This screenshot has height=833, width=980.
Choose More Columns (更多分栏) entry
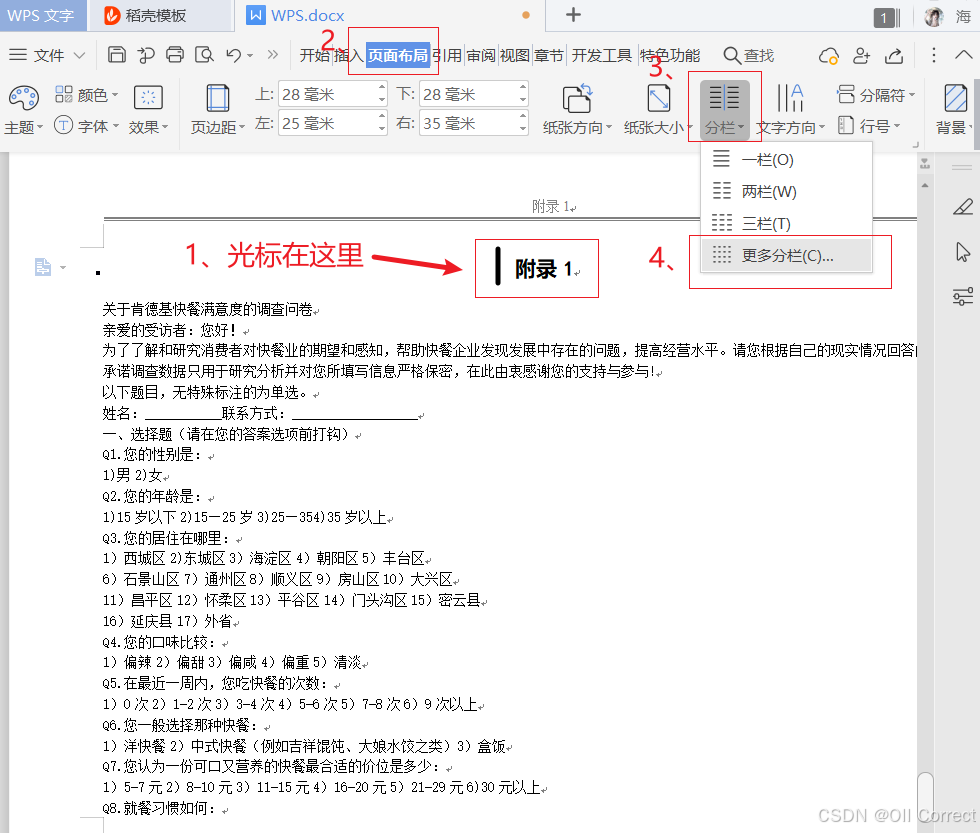[786, 256]
